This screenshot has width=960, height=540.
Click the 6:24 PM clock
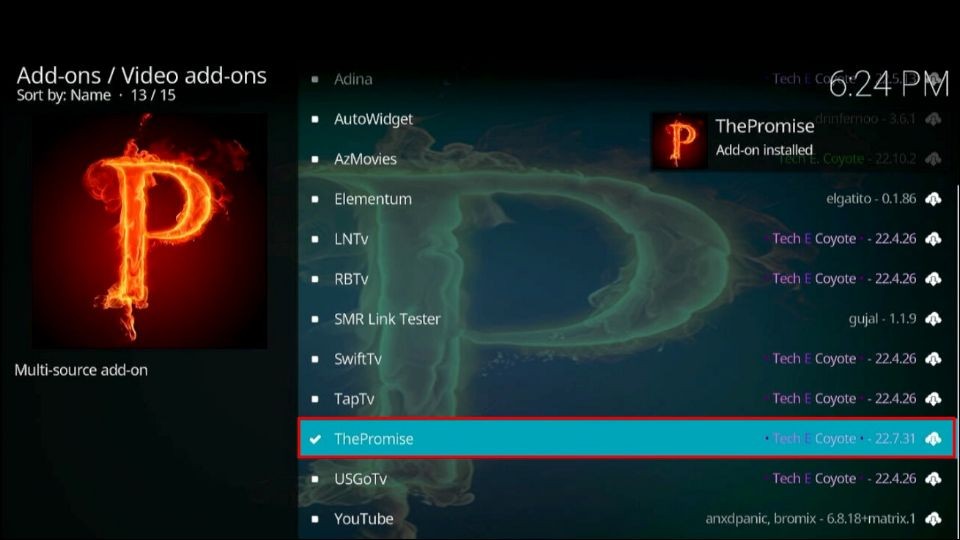(x=889, y=84)
